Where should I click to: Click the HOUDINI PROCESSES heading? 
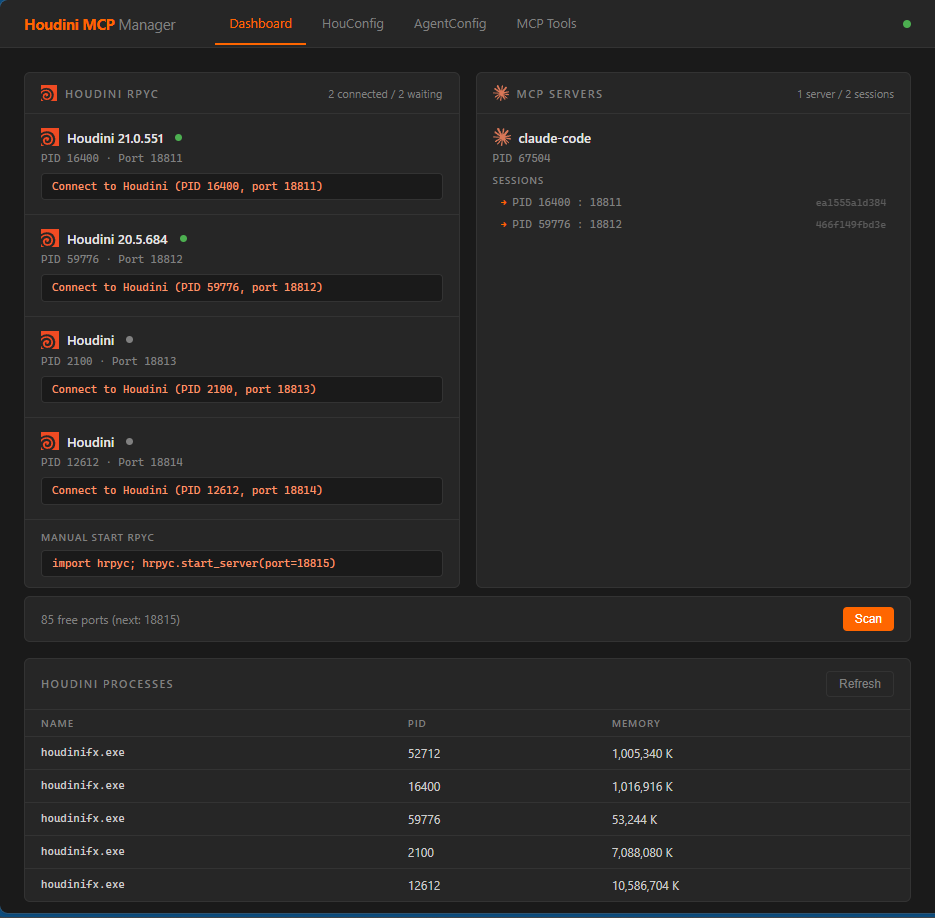coord(107,684)
